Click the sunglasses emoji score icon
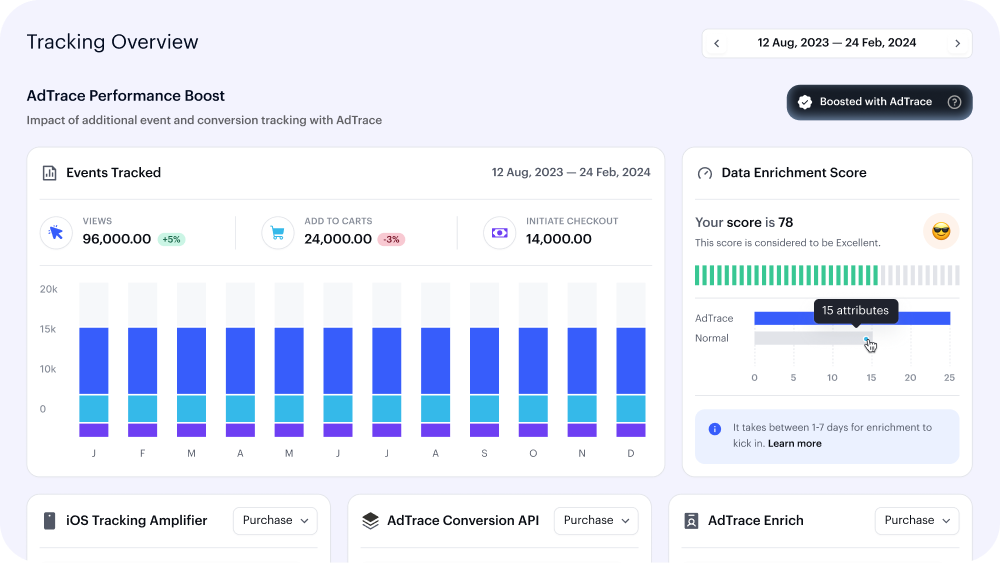The width and height of the screenshot is (1000, 563). [941, 231]
